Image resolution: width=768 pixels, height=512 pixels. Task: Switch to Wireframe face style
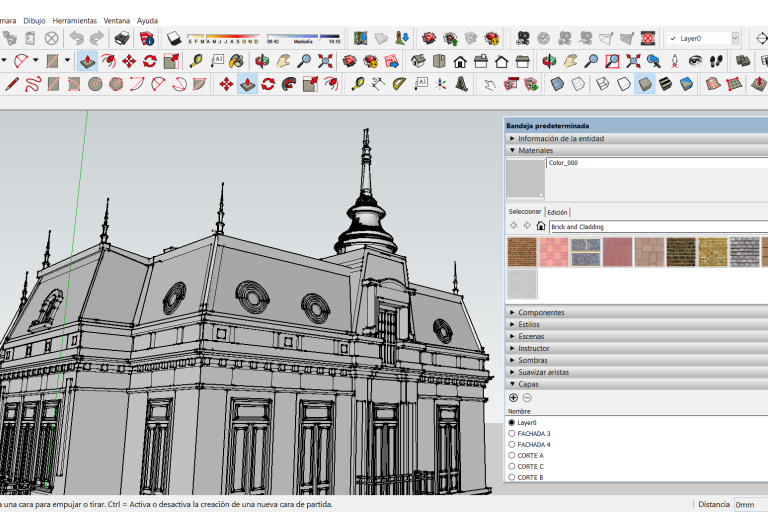[x=602, y=84]
